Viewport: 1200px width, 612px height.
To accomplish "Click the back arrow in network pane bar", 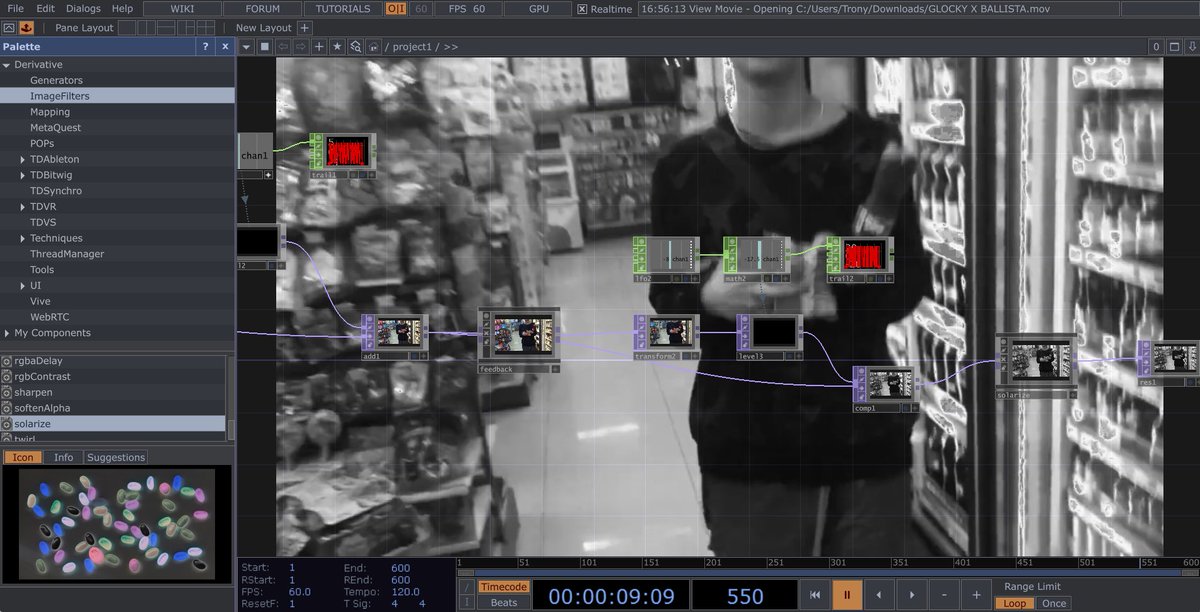I will (283, 47).
